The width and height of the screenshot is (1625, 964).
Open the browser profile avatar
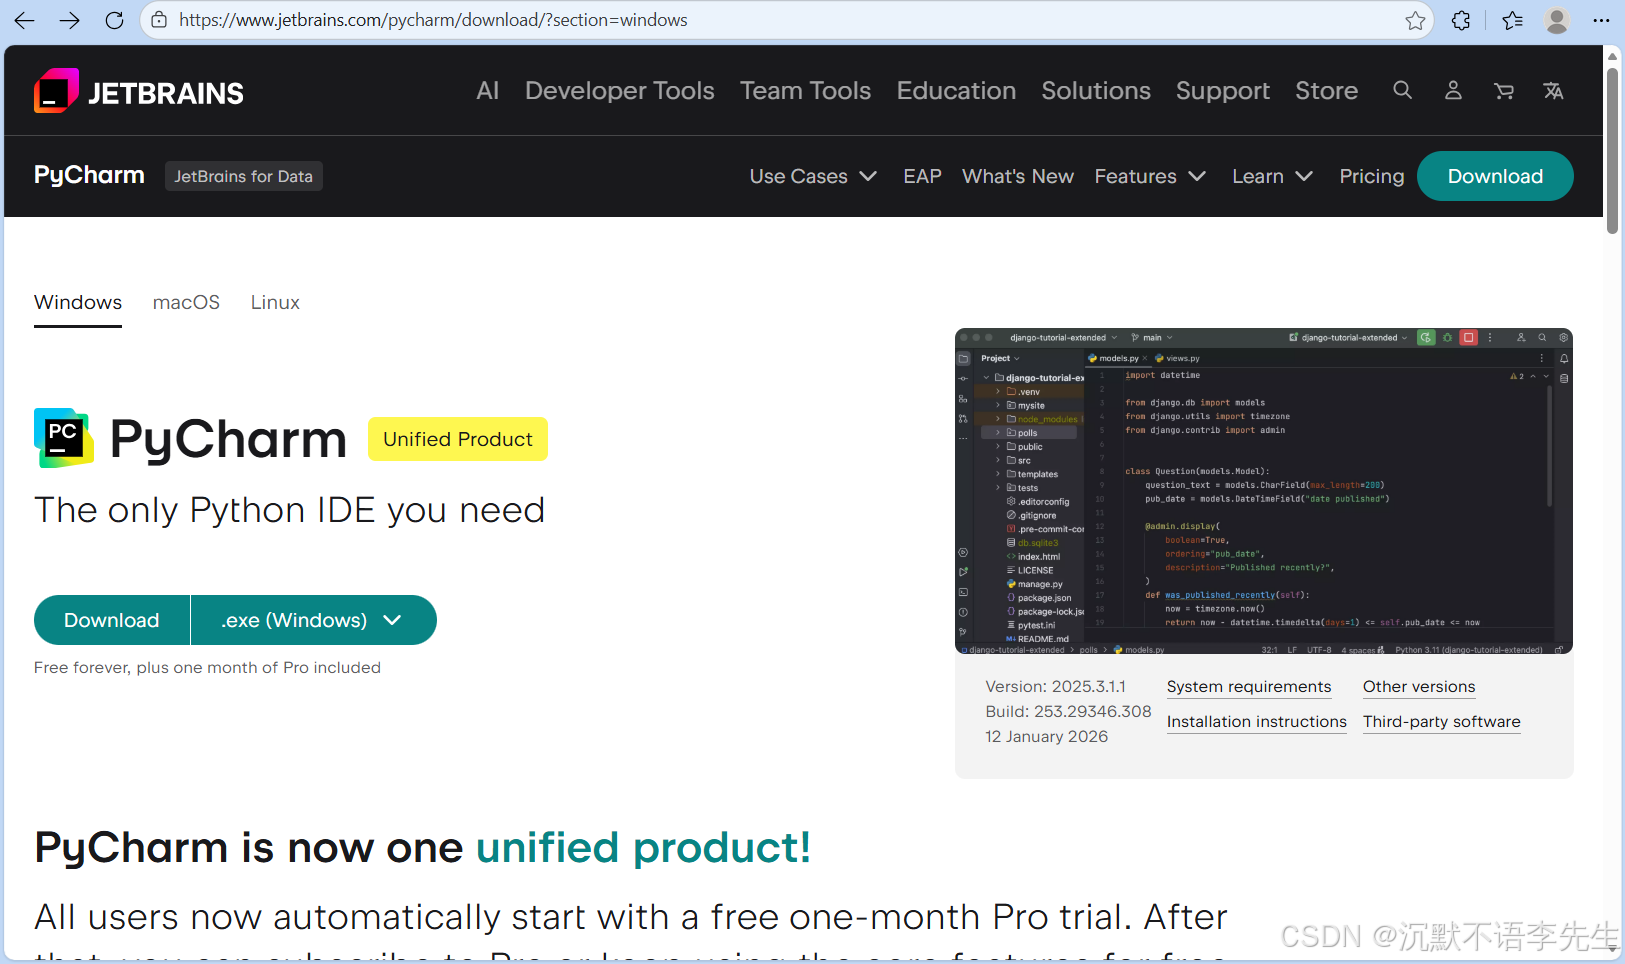pos(1557,20)
